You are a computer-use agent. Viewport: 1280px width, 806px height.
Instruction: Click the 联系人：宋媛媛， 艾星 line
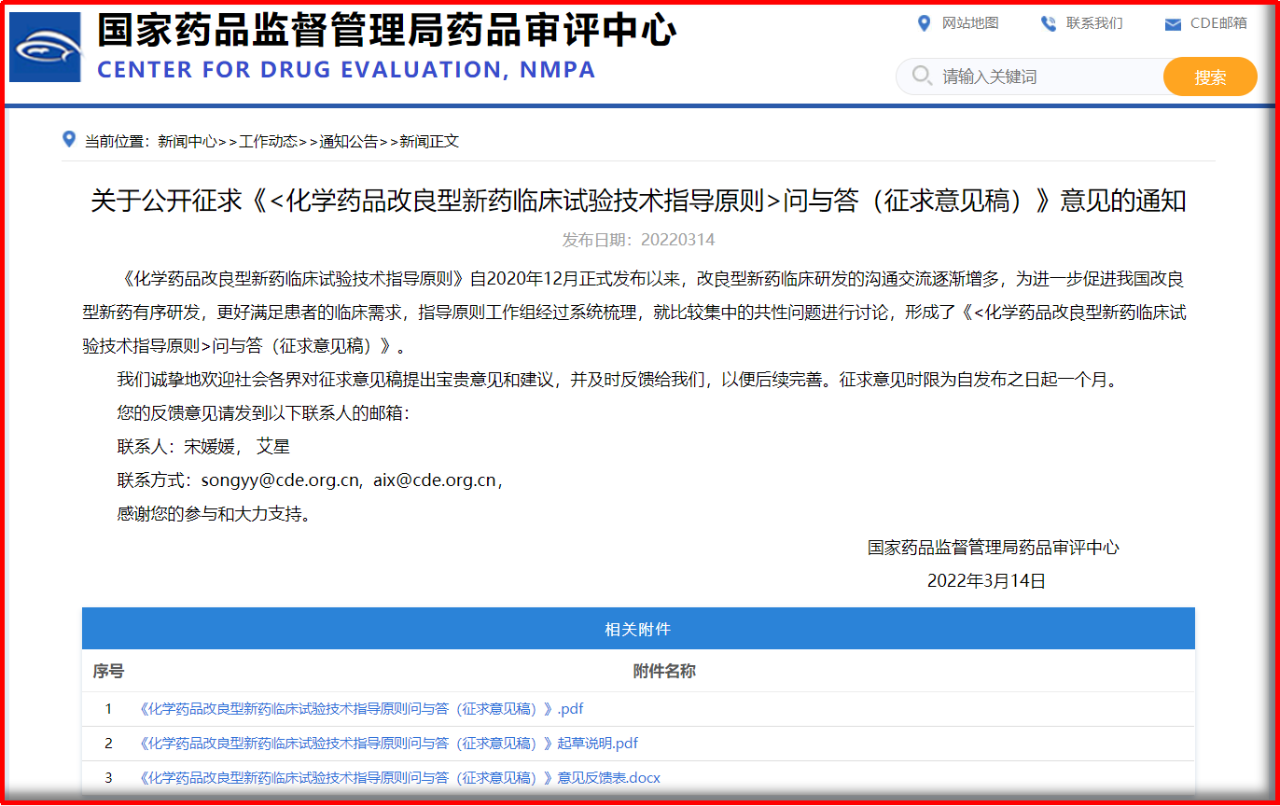pyautogui.click(x=203, y=447)
